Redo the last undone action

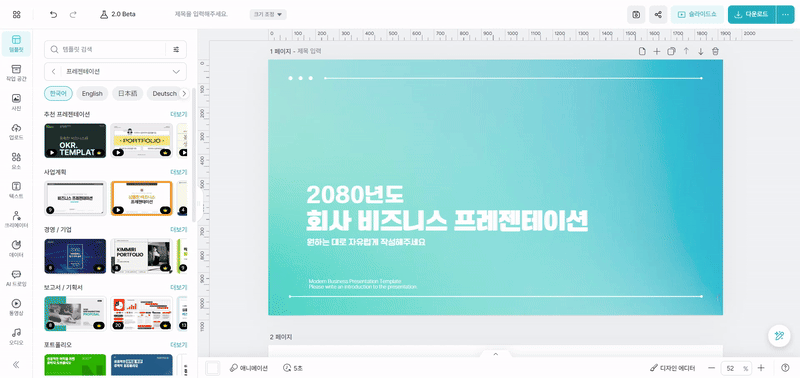[x=73, y=14]
